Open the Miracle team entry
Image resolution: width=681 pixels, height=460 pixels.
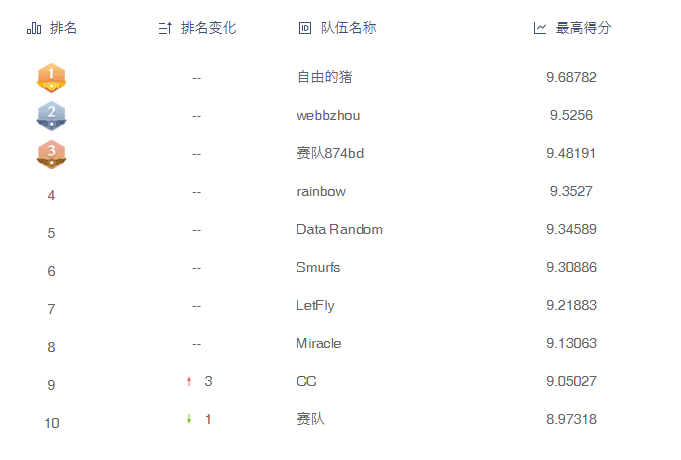tap(318, 343)
